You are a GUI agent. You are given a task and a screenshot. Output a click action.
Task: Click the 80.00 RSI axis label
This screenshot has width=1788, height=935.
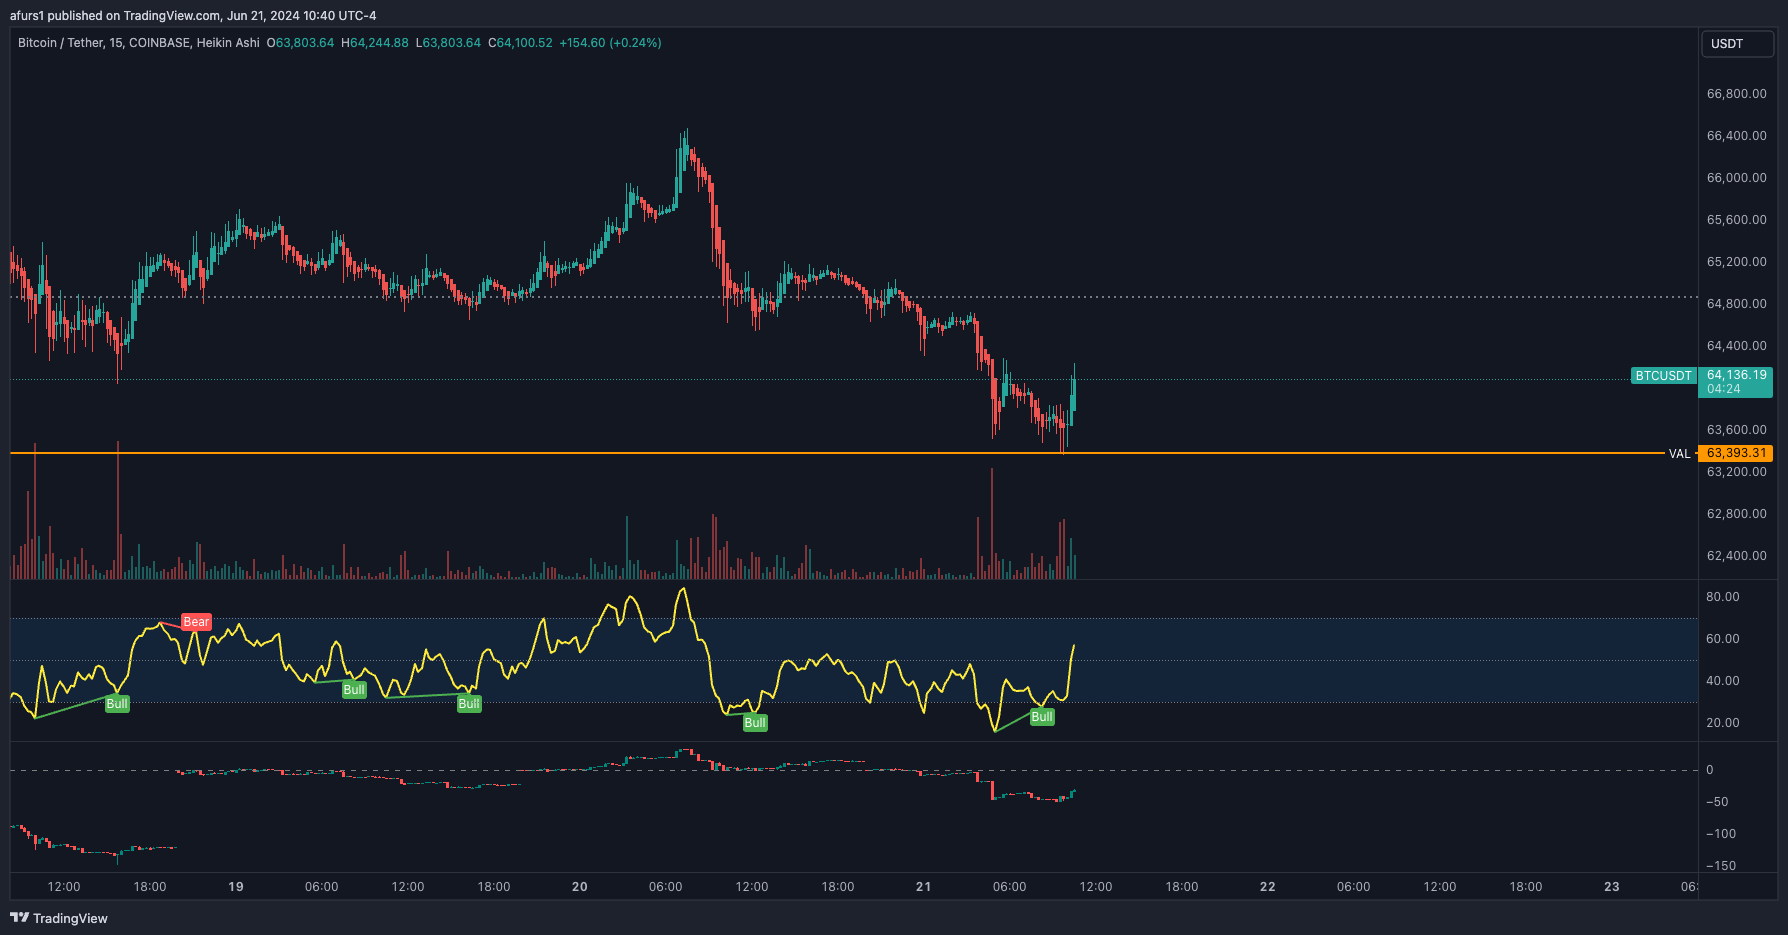click(x=1723, y=597)
